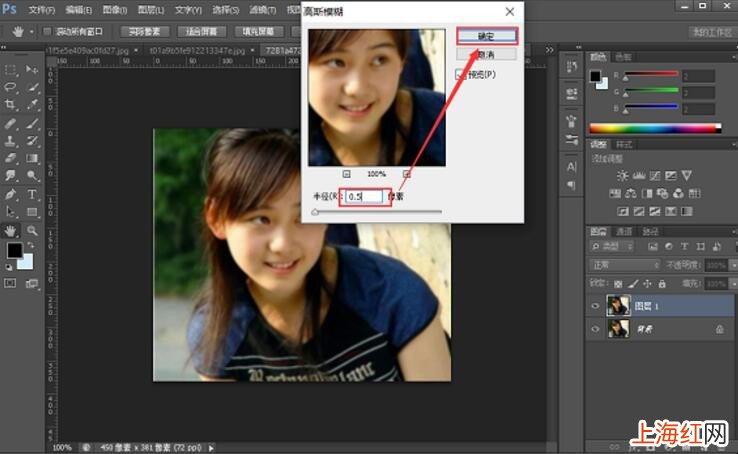Screen dimensions: 738x454
Task: Select the Healing Brush tool
Action: [10, 124]
